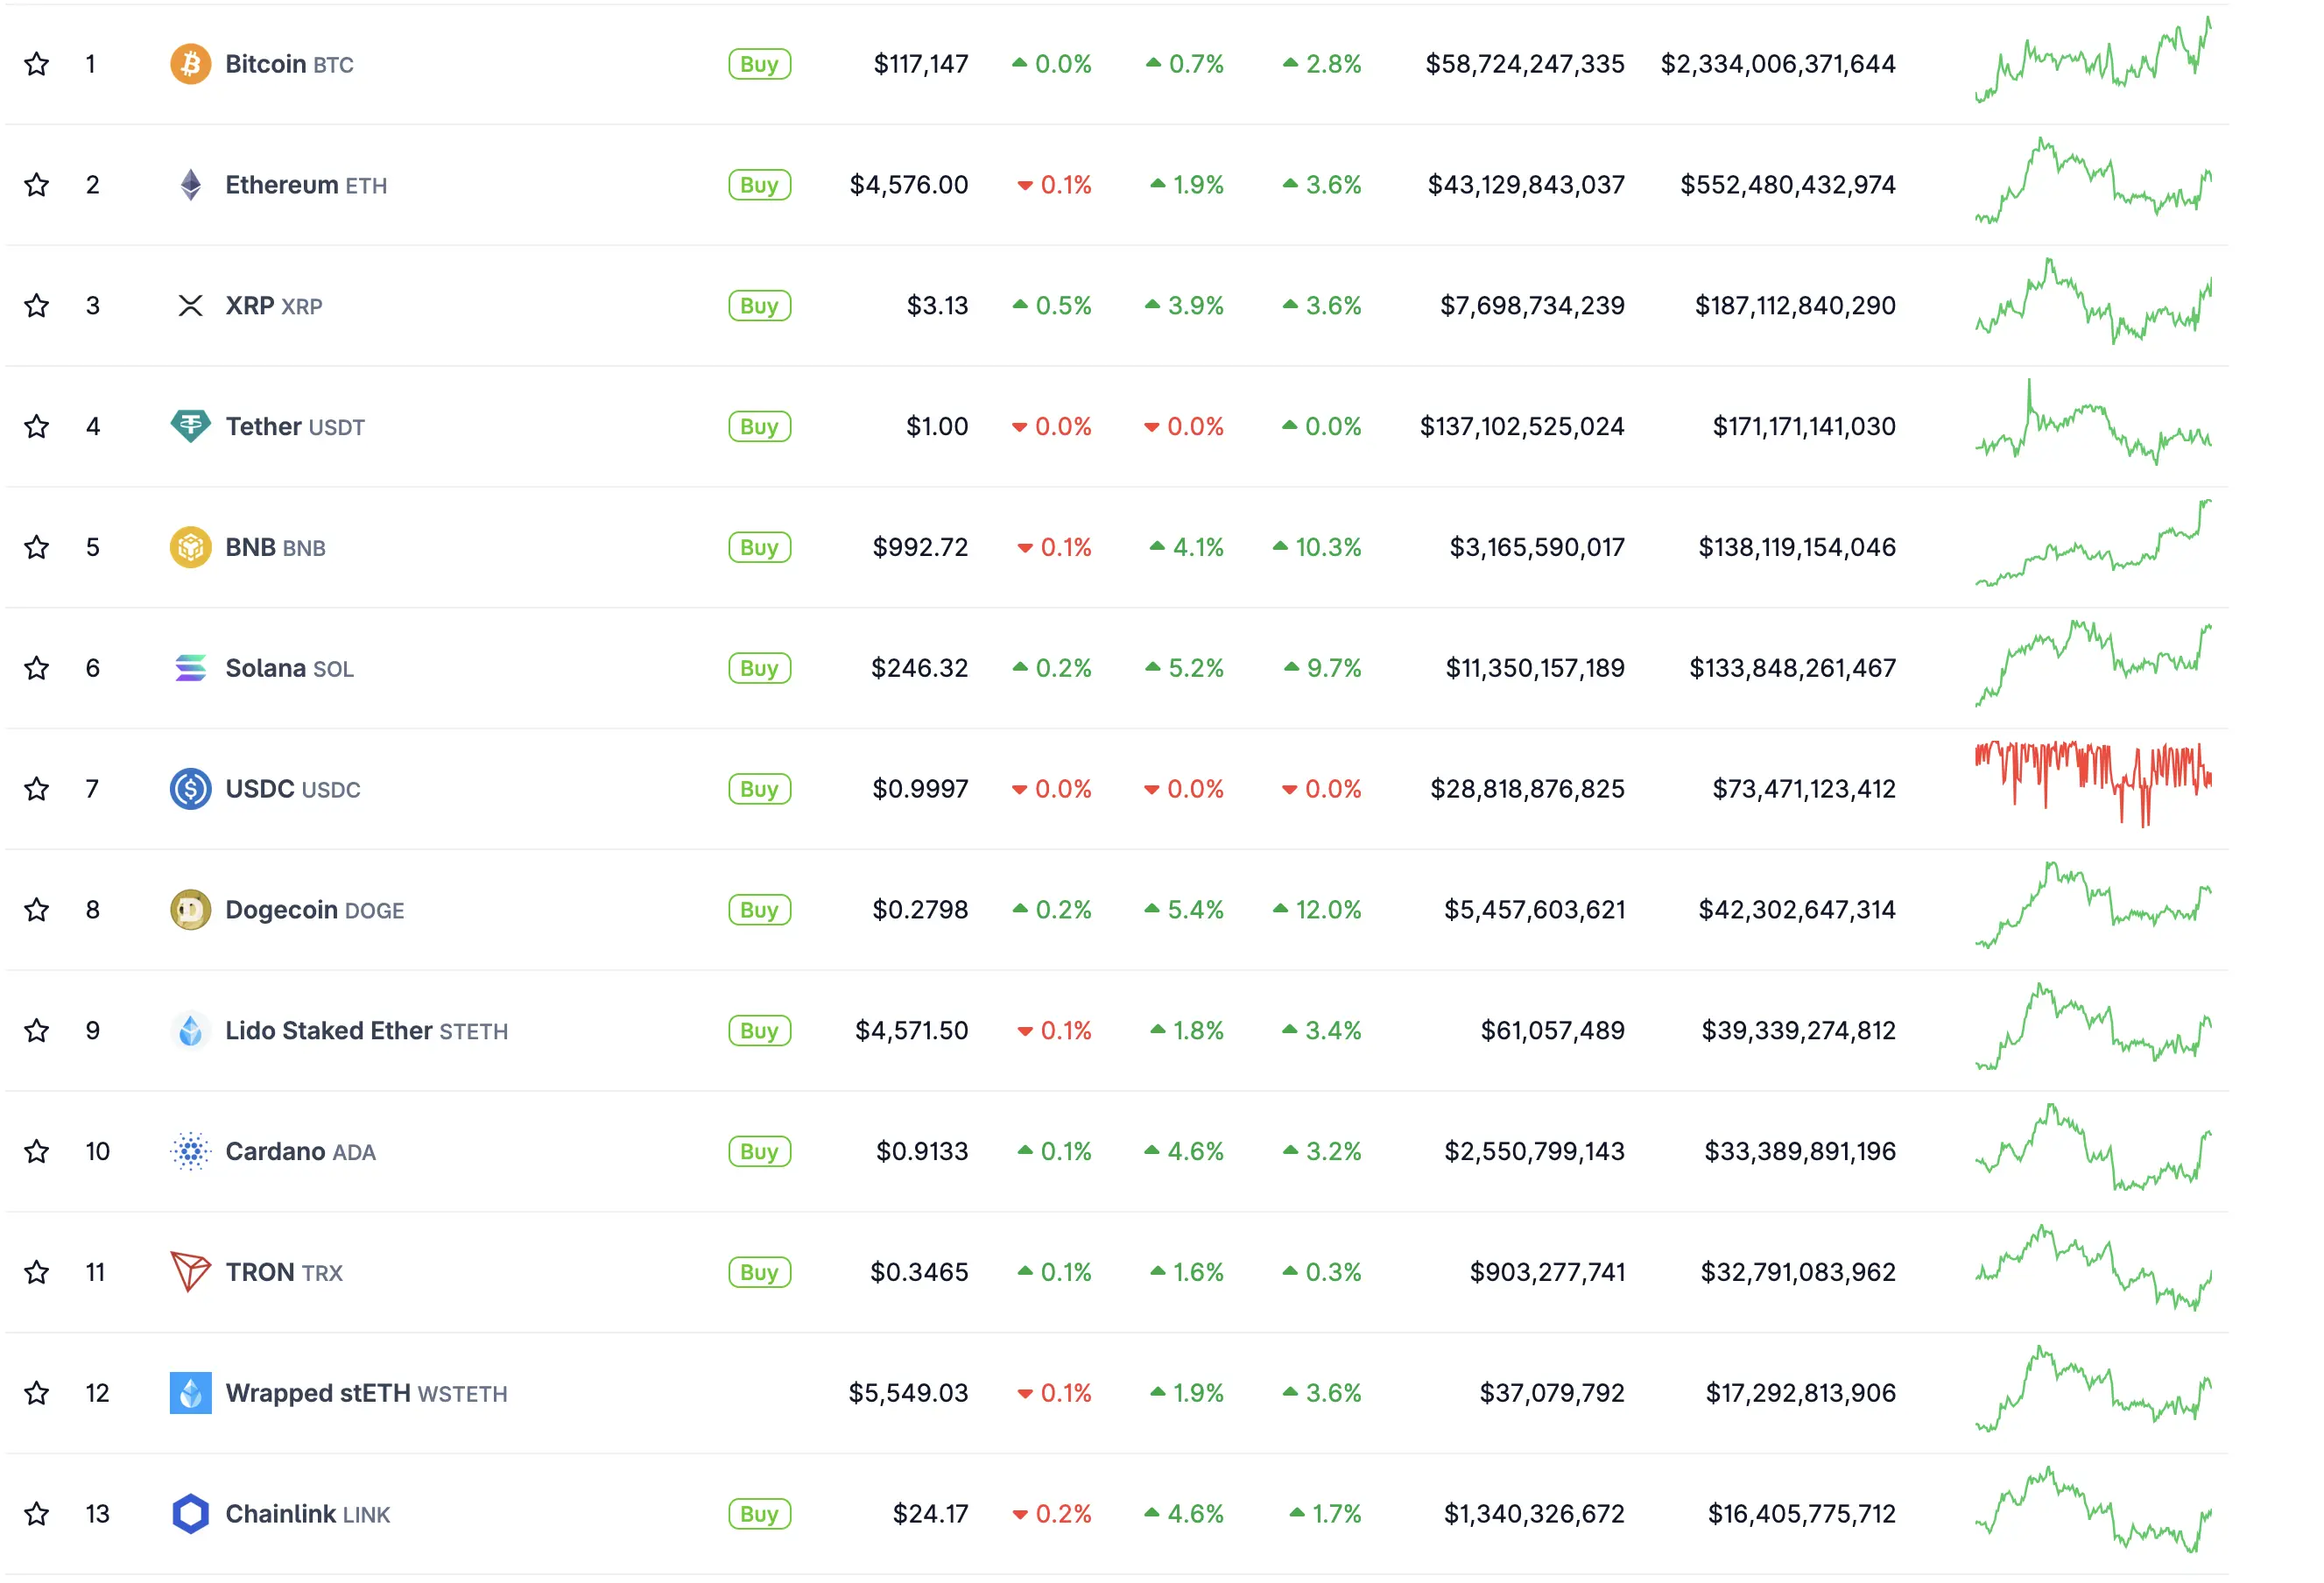Open Lido Staked Ether STETH page
The width and height of the screenshot is (2324, 1583).
click(367, 1031)
